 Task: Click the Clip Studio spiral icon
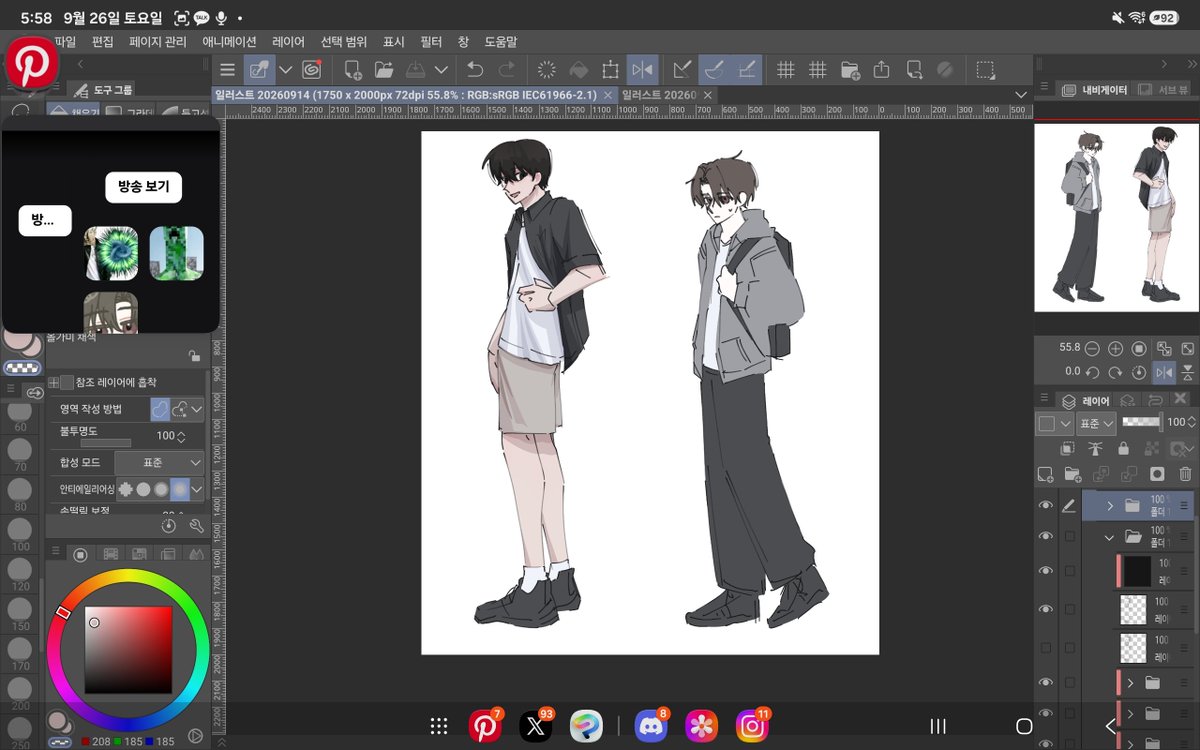click(x=312, y=70)
